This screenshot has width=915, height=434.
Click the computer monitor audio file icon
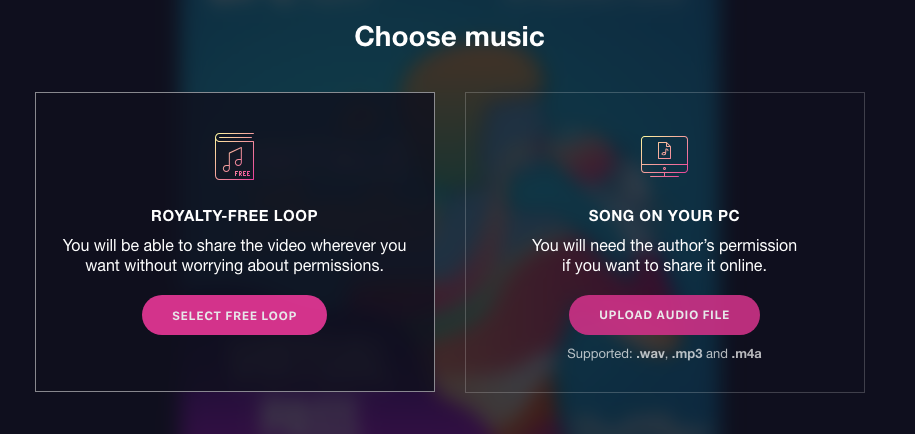point(664,156)
